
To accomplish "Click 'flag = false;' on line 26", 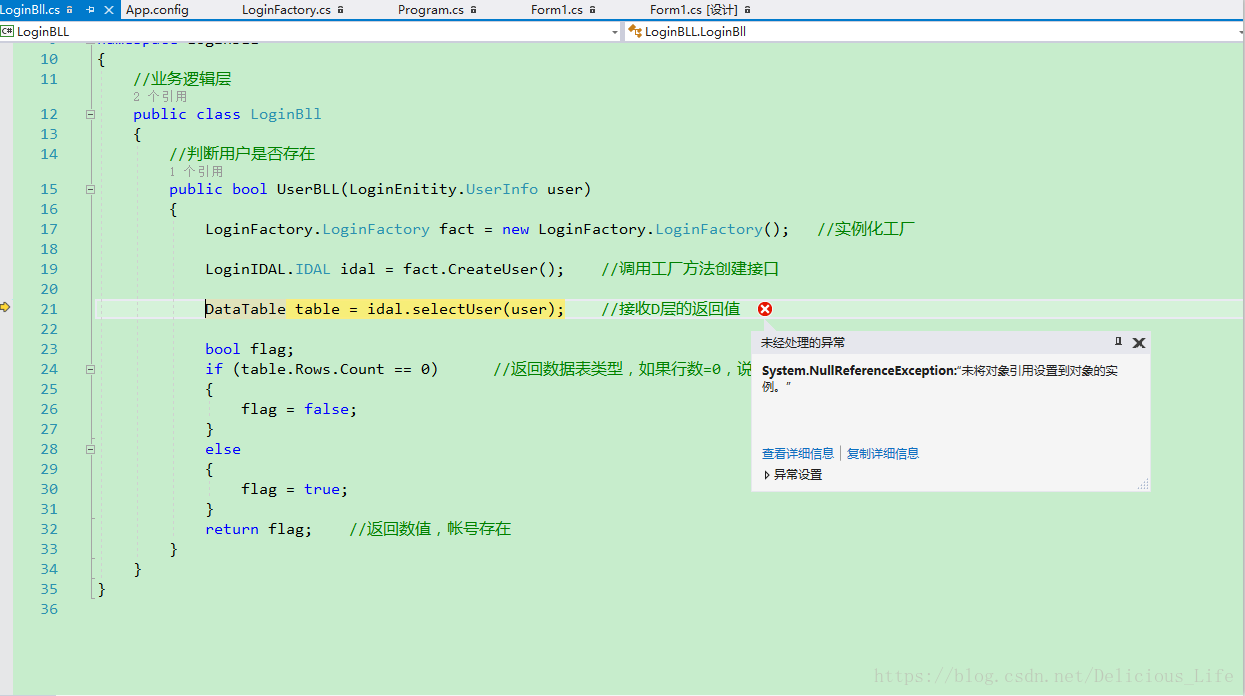I will pyautogui.click(x=299, y=409).
